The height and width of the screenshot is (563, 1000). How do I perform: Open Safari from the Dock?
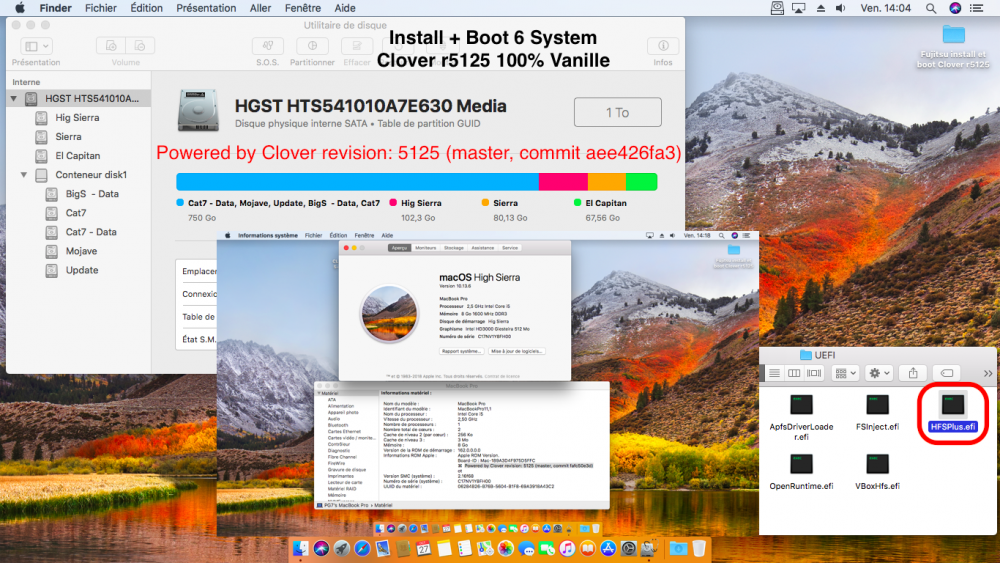click(x=362, y=548)
